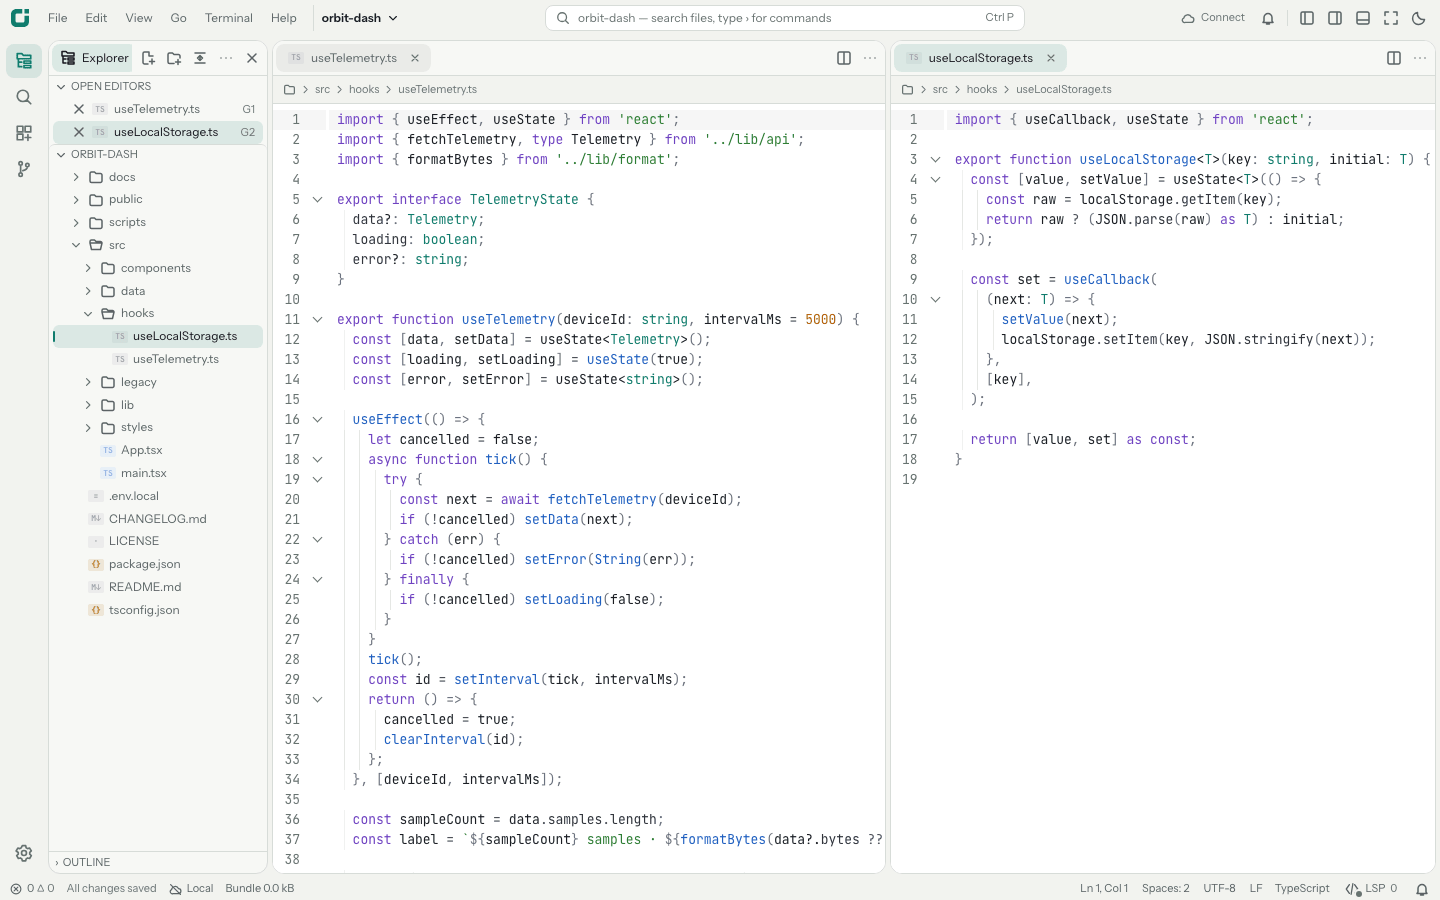Open the Extensions activity bar icon

pos(24,133)
